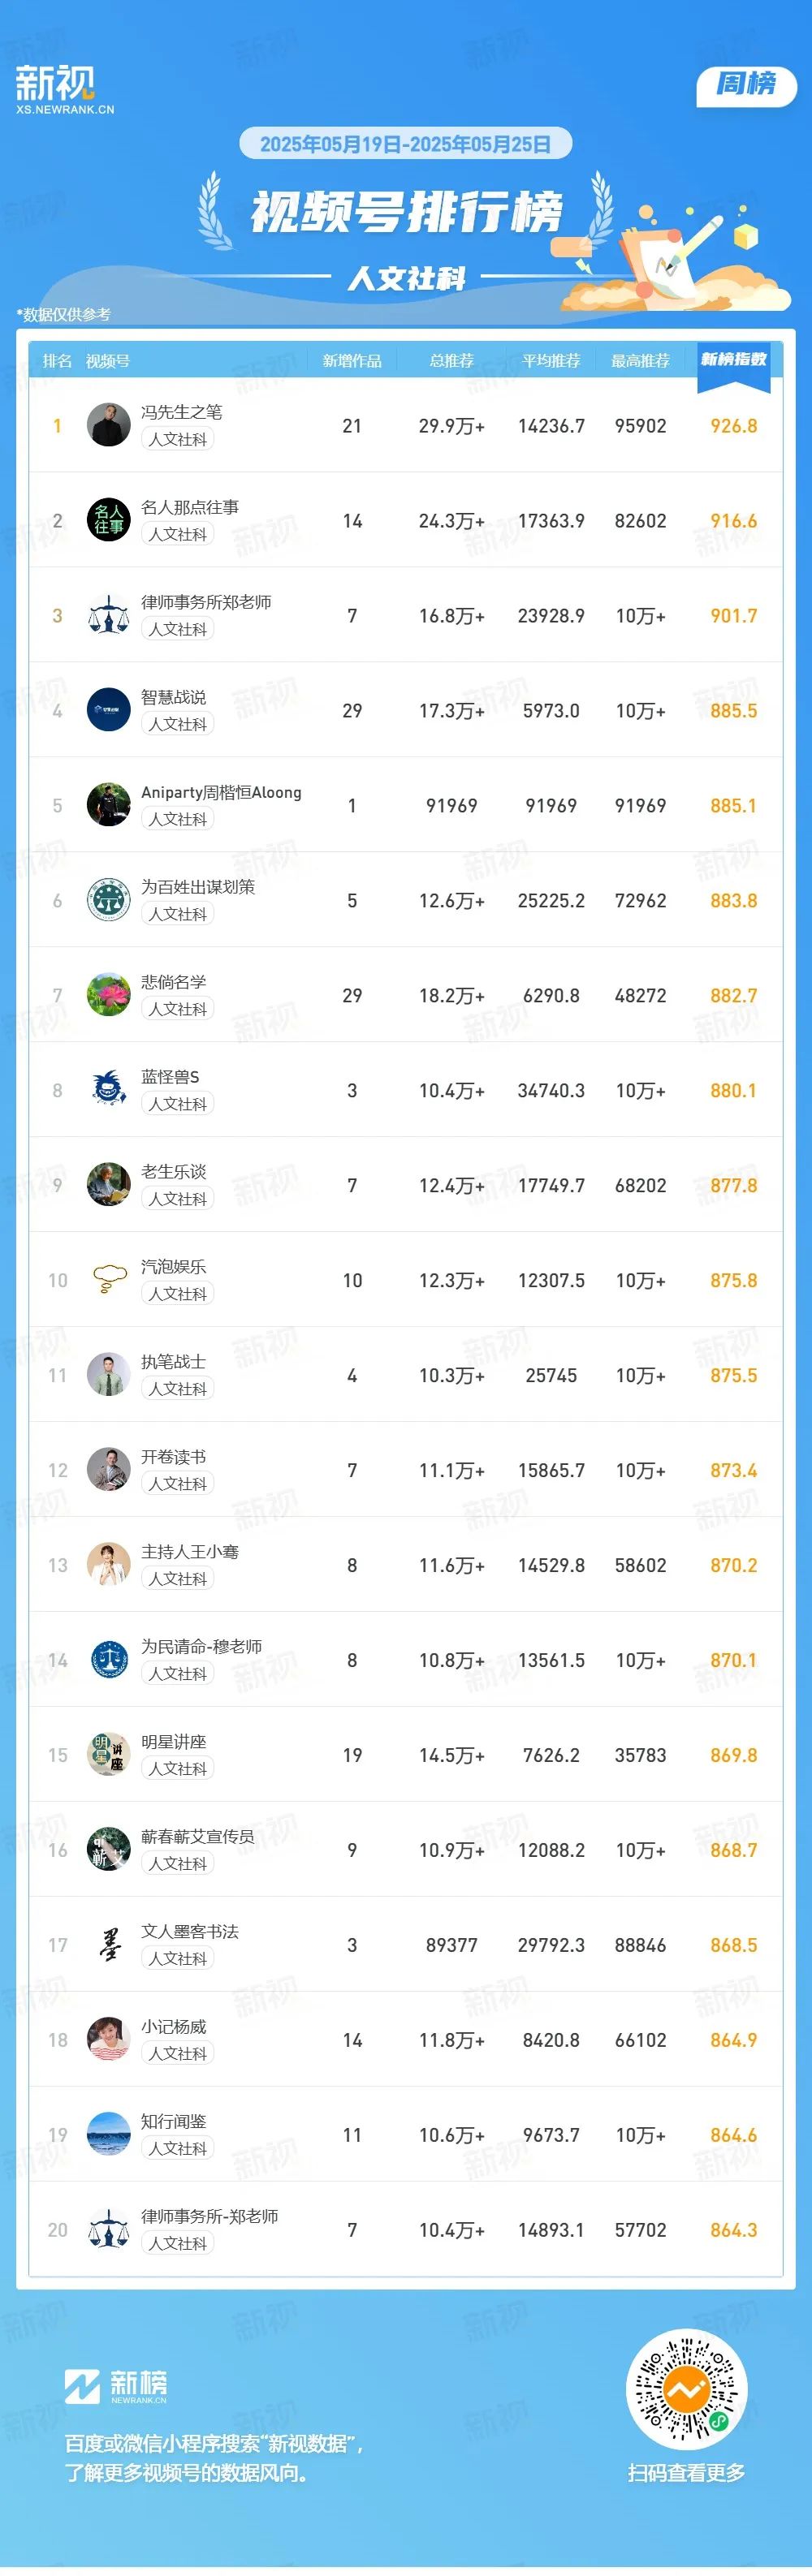
Task: Open the 律师事务所郑老师 account name
Action: [206, 602]
